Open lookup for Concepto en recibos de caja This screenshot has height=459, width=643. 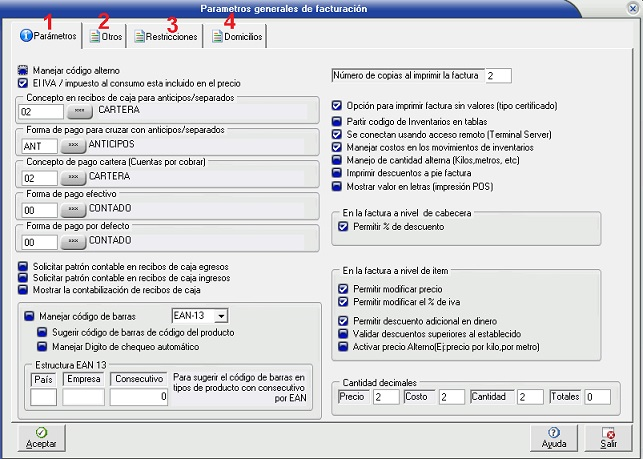pos(74,111)
